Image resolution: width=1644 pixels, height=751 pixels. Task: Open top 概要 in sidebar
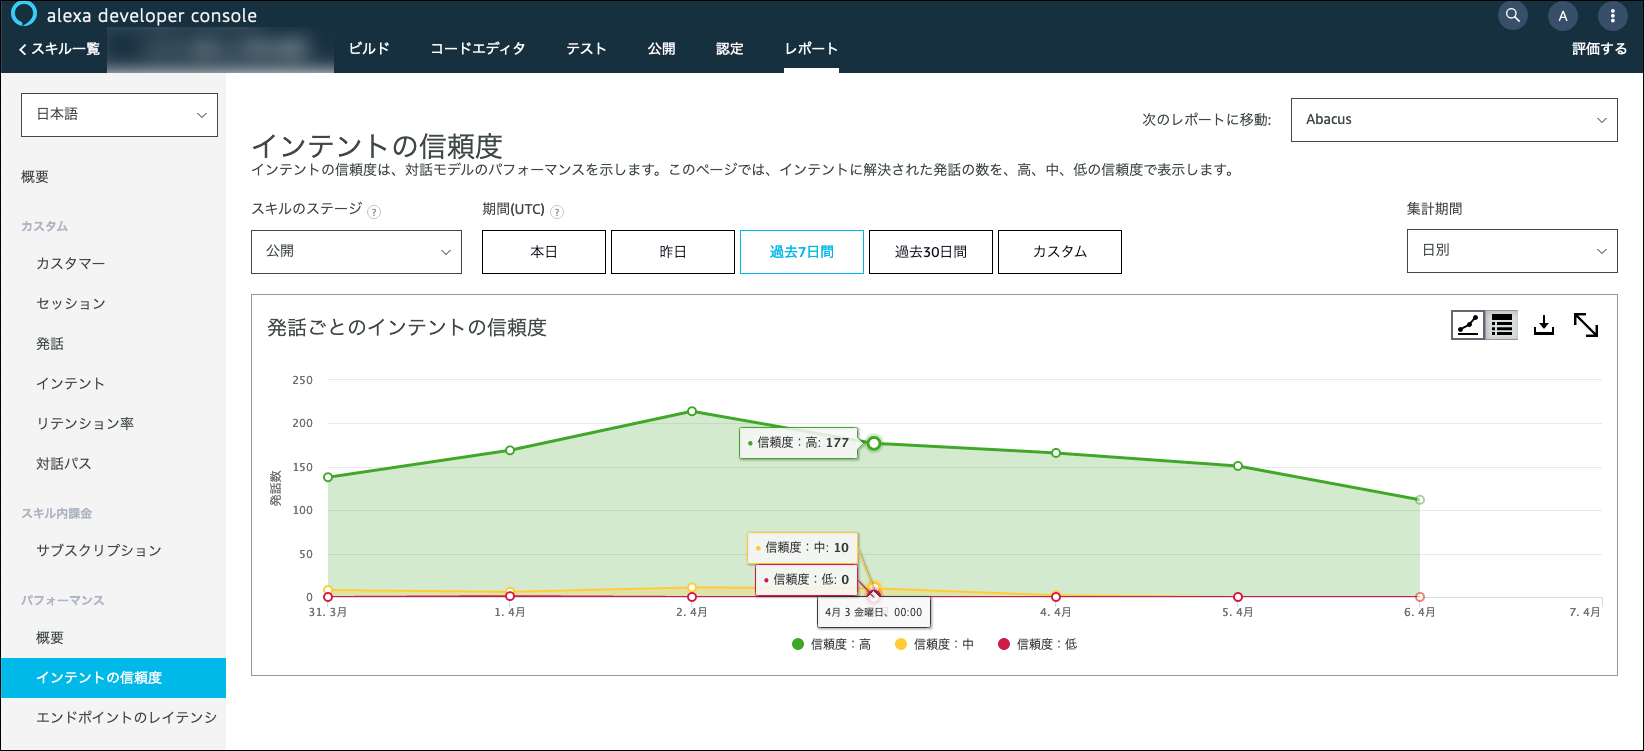point(35,177)
